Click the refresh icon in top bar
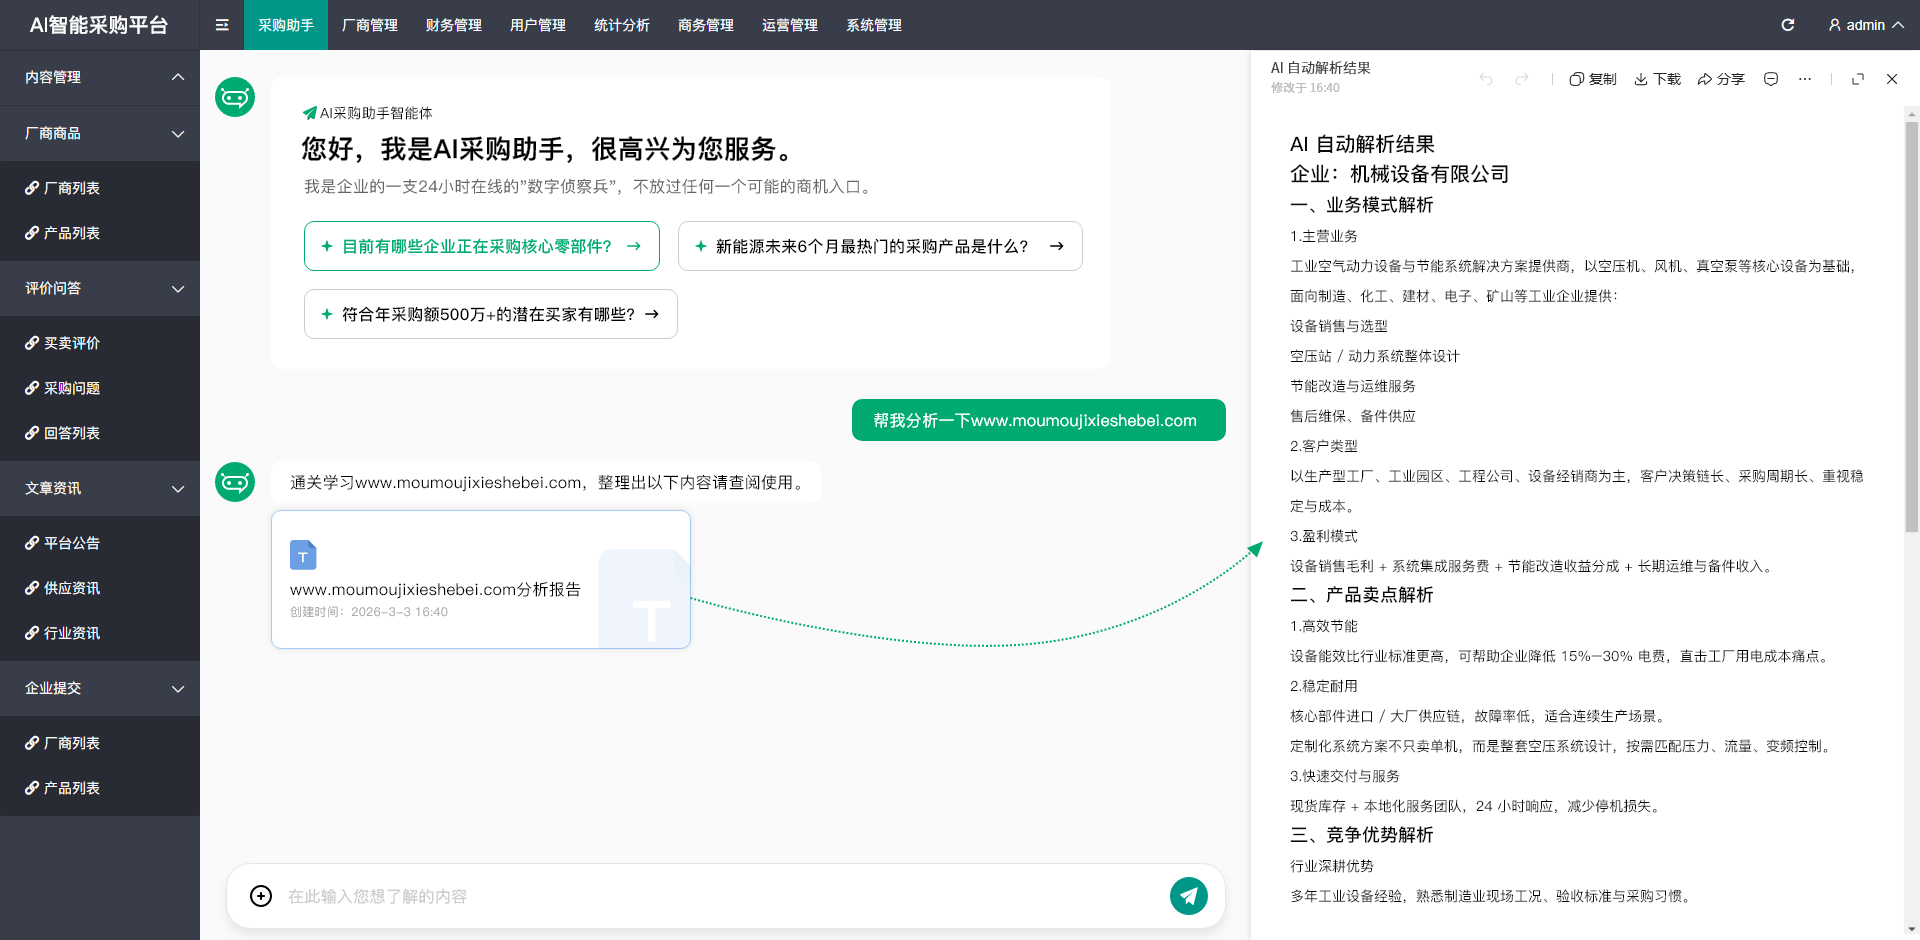The image size is (1920, 940). point(1788,25)
